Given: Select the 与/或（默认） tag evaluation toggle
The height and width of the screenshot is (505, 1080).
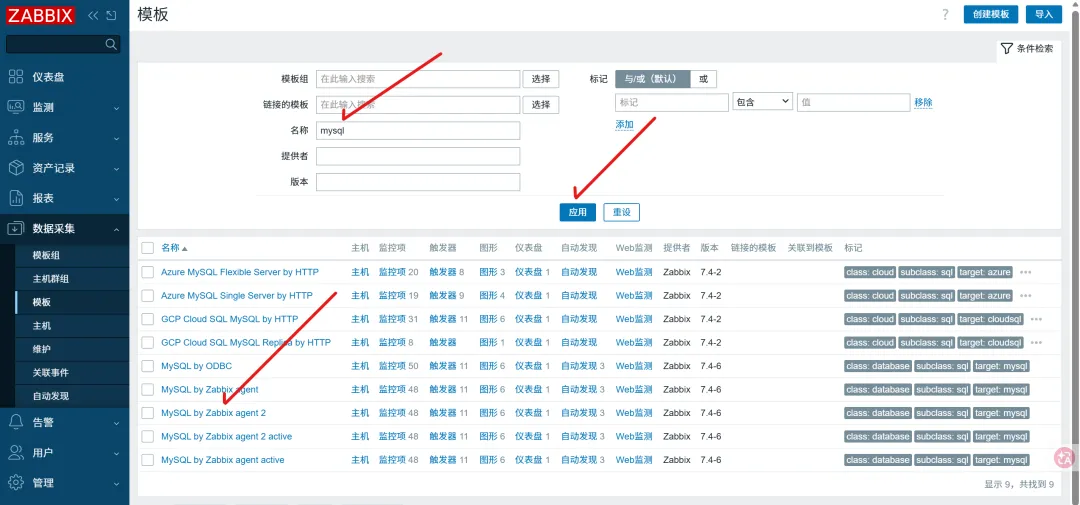Looking at the screenshot, I should click(x=652, y=79).
